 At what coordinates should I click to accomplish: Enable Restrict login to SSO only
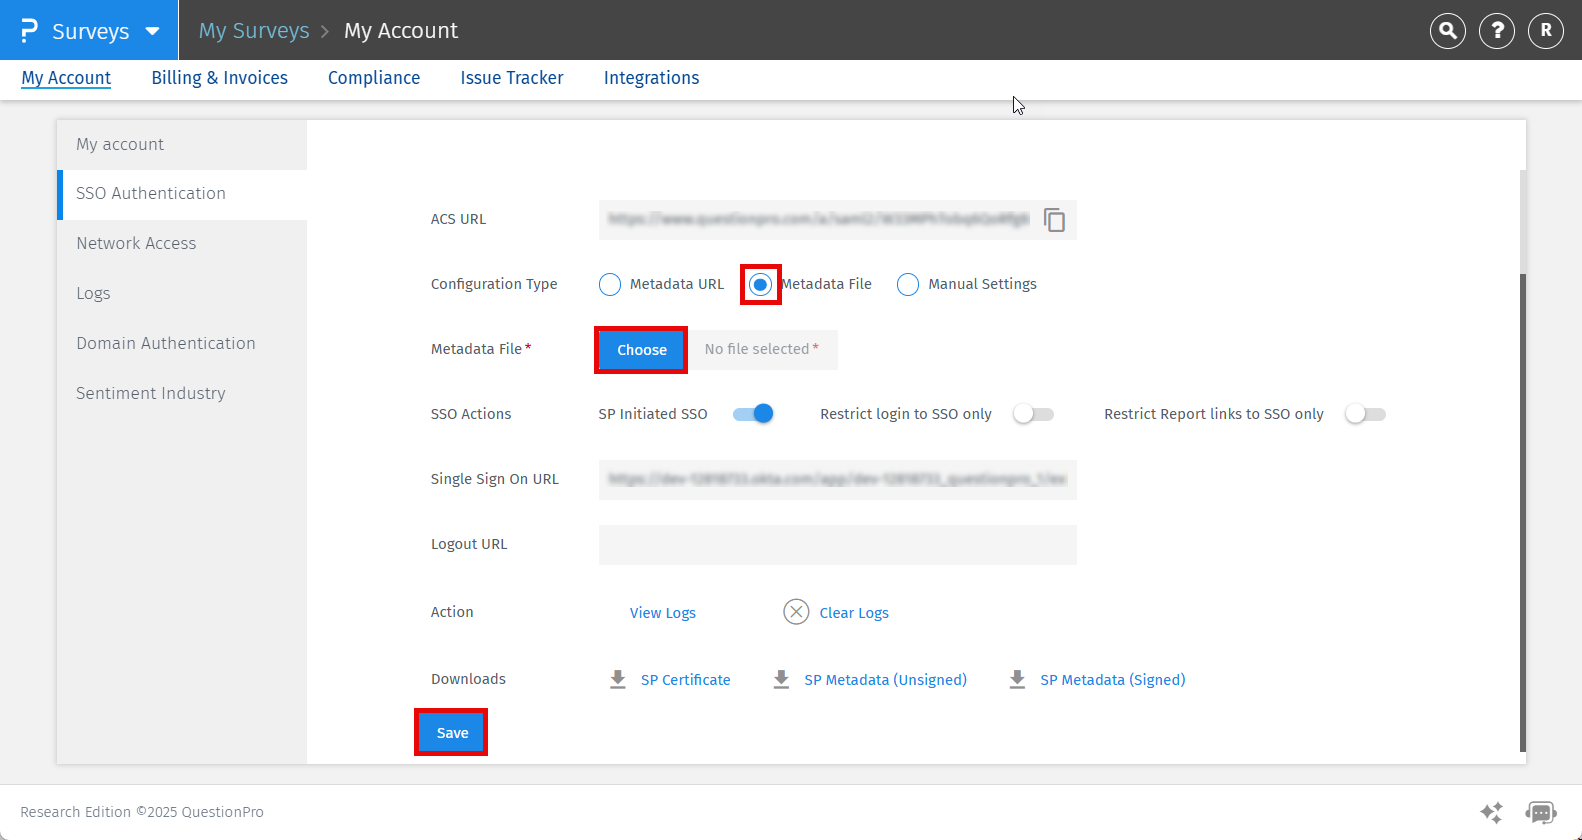[x=1033, y=414]
